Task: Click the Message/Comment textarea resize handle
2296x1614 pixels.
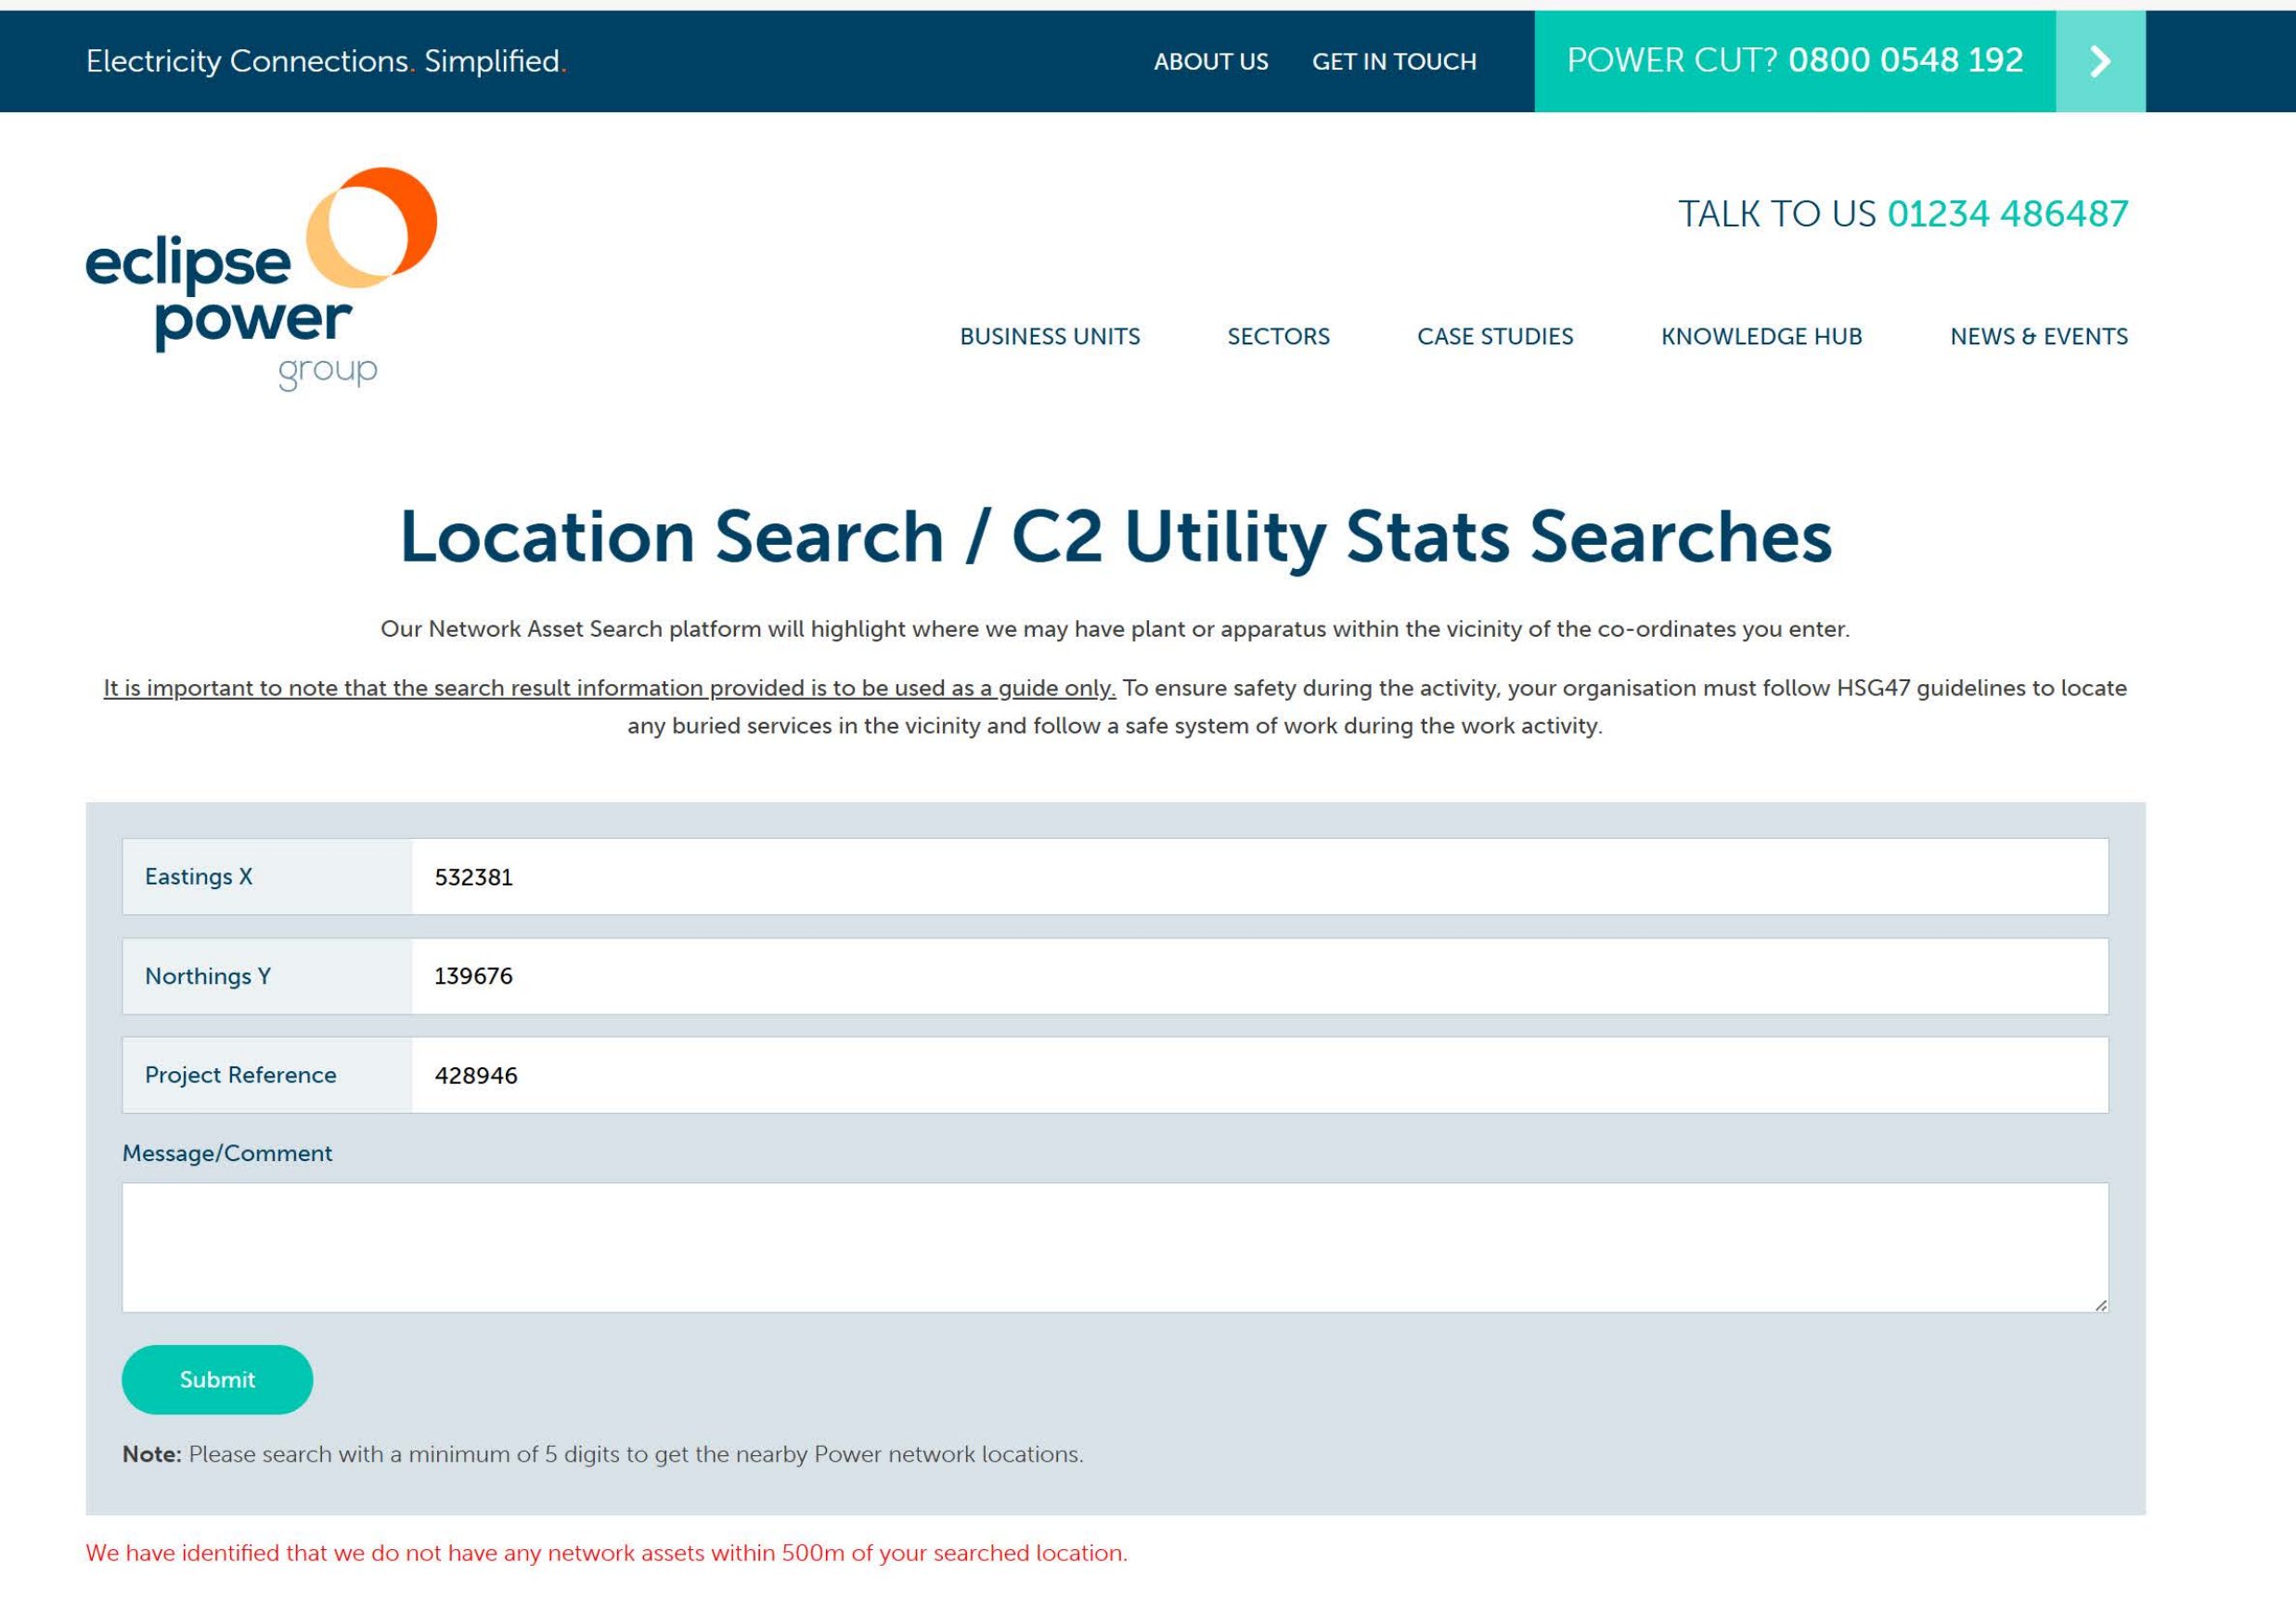Action: (2100, 1305)
